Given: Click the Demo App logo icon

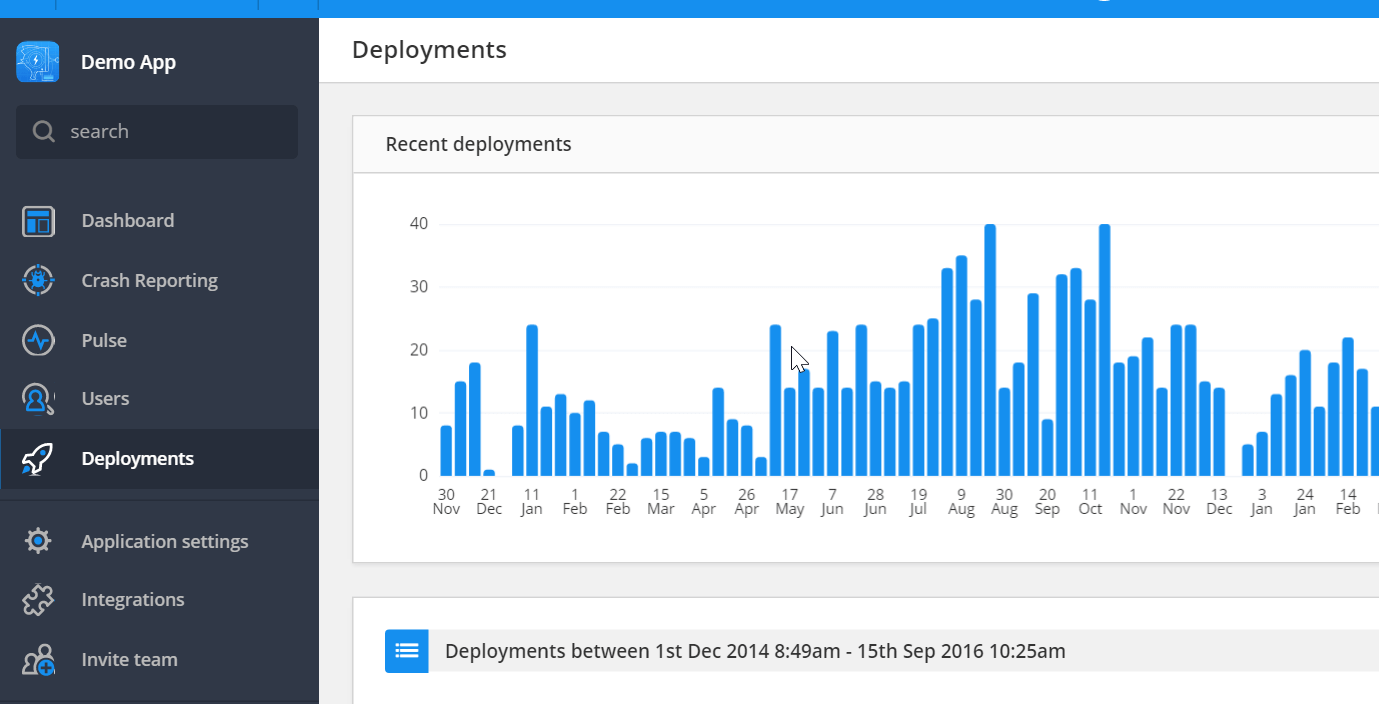Looking at the screenshot, I should (37, 61).
